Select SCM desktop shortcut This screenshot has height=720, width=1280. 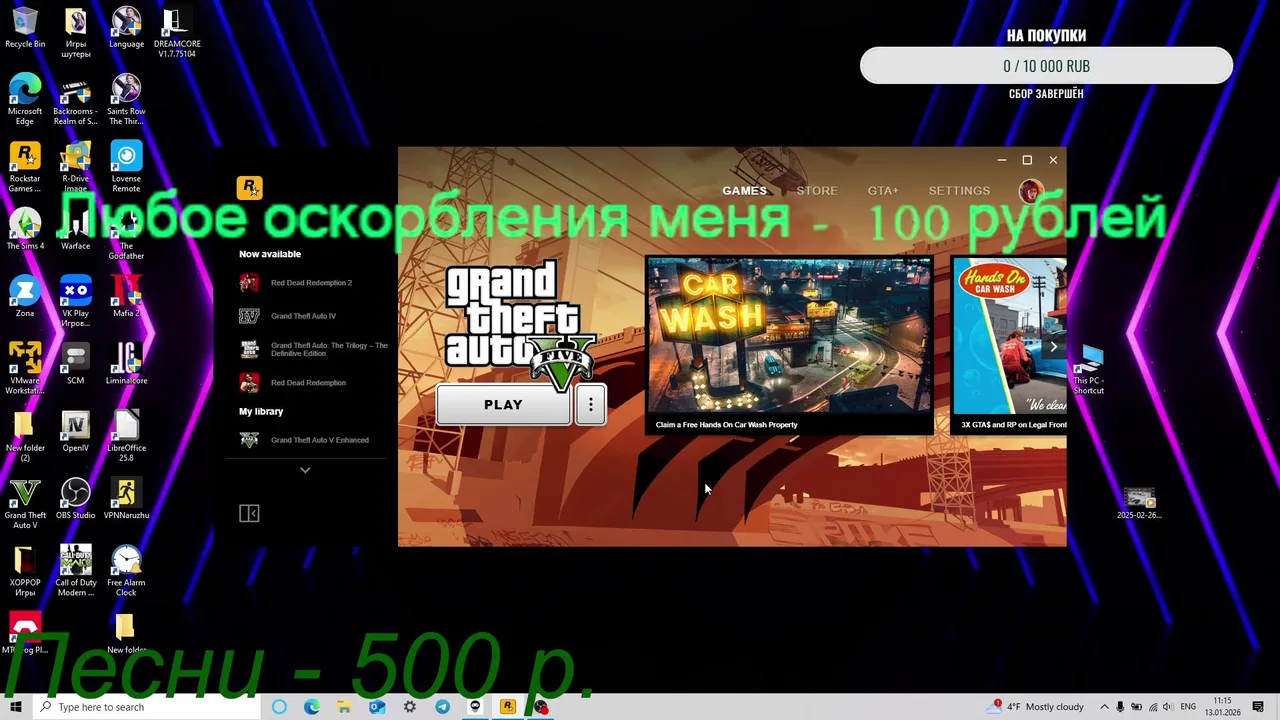point(75,364)
